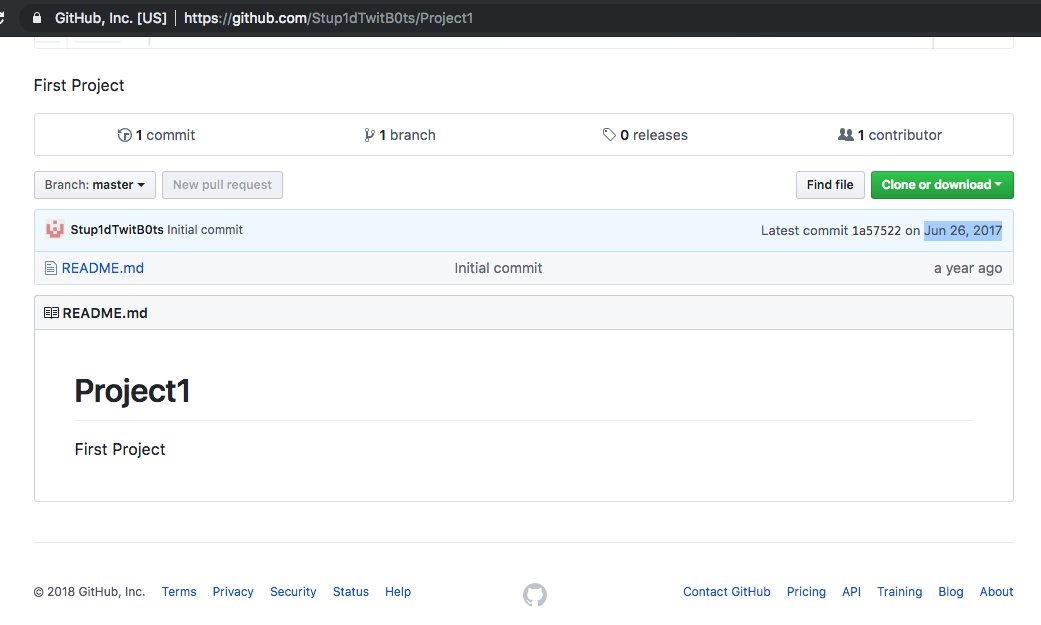Open the 1 commit tab
The width and height of the screenshot is (1041, 625).
(x=157, y=135)
